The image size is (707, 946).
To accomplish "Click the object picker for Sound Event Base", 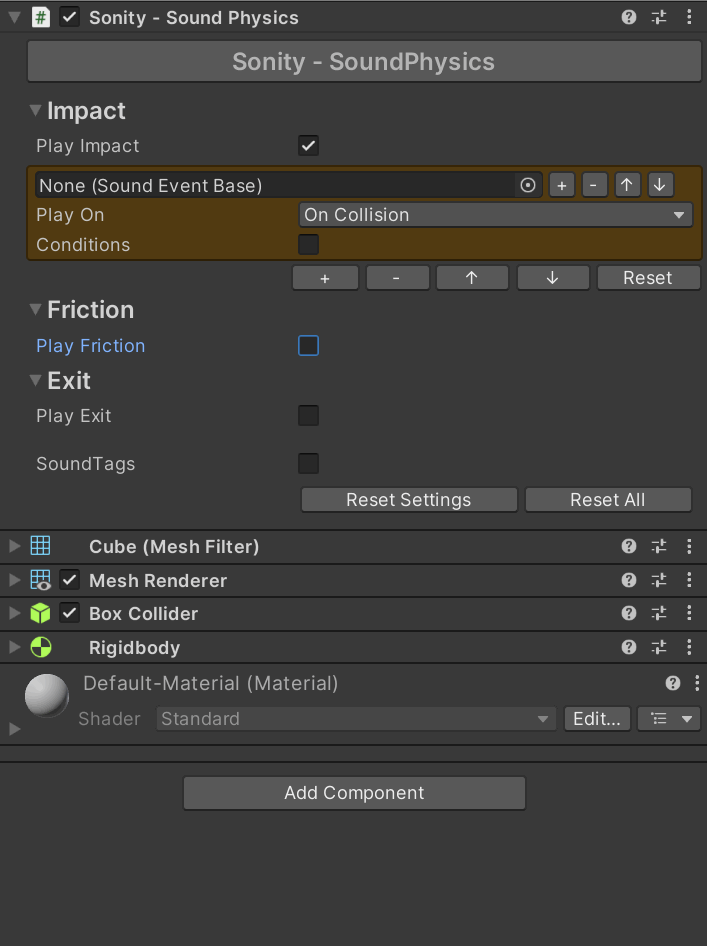I will pos(528,185).
